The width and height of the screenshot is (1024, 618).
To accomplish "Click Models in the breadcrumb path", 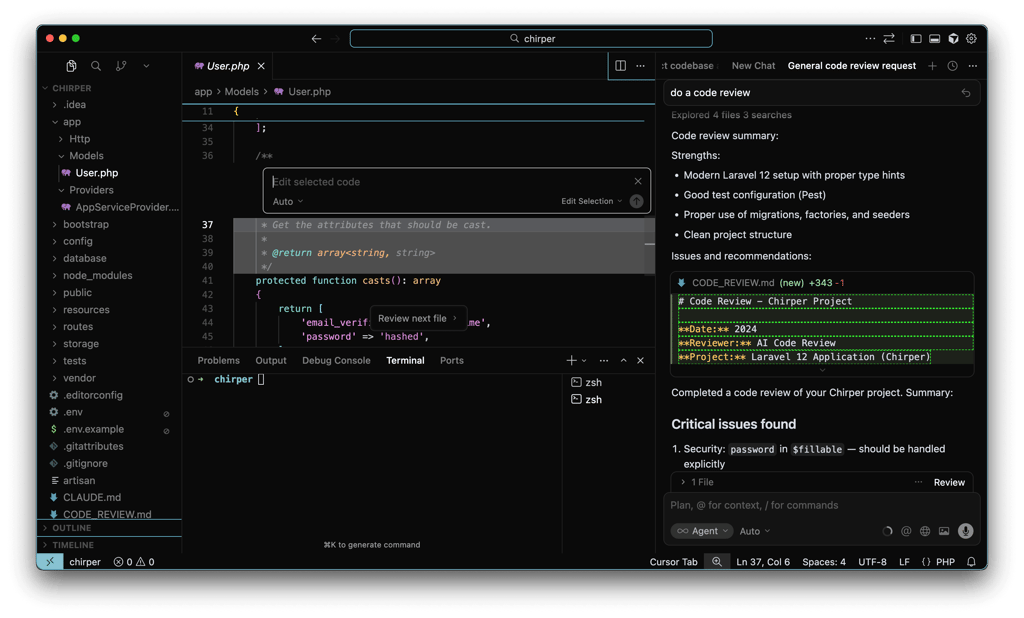I will 242,91.
